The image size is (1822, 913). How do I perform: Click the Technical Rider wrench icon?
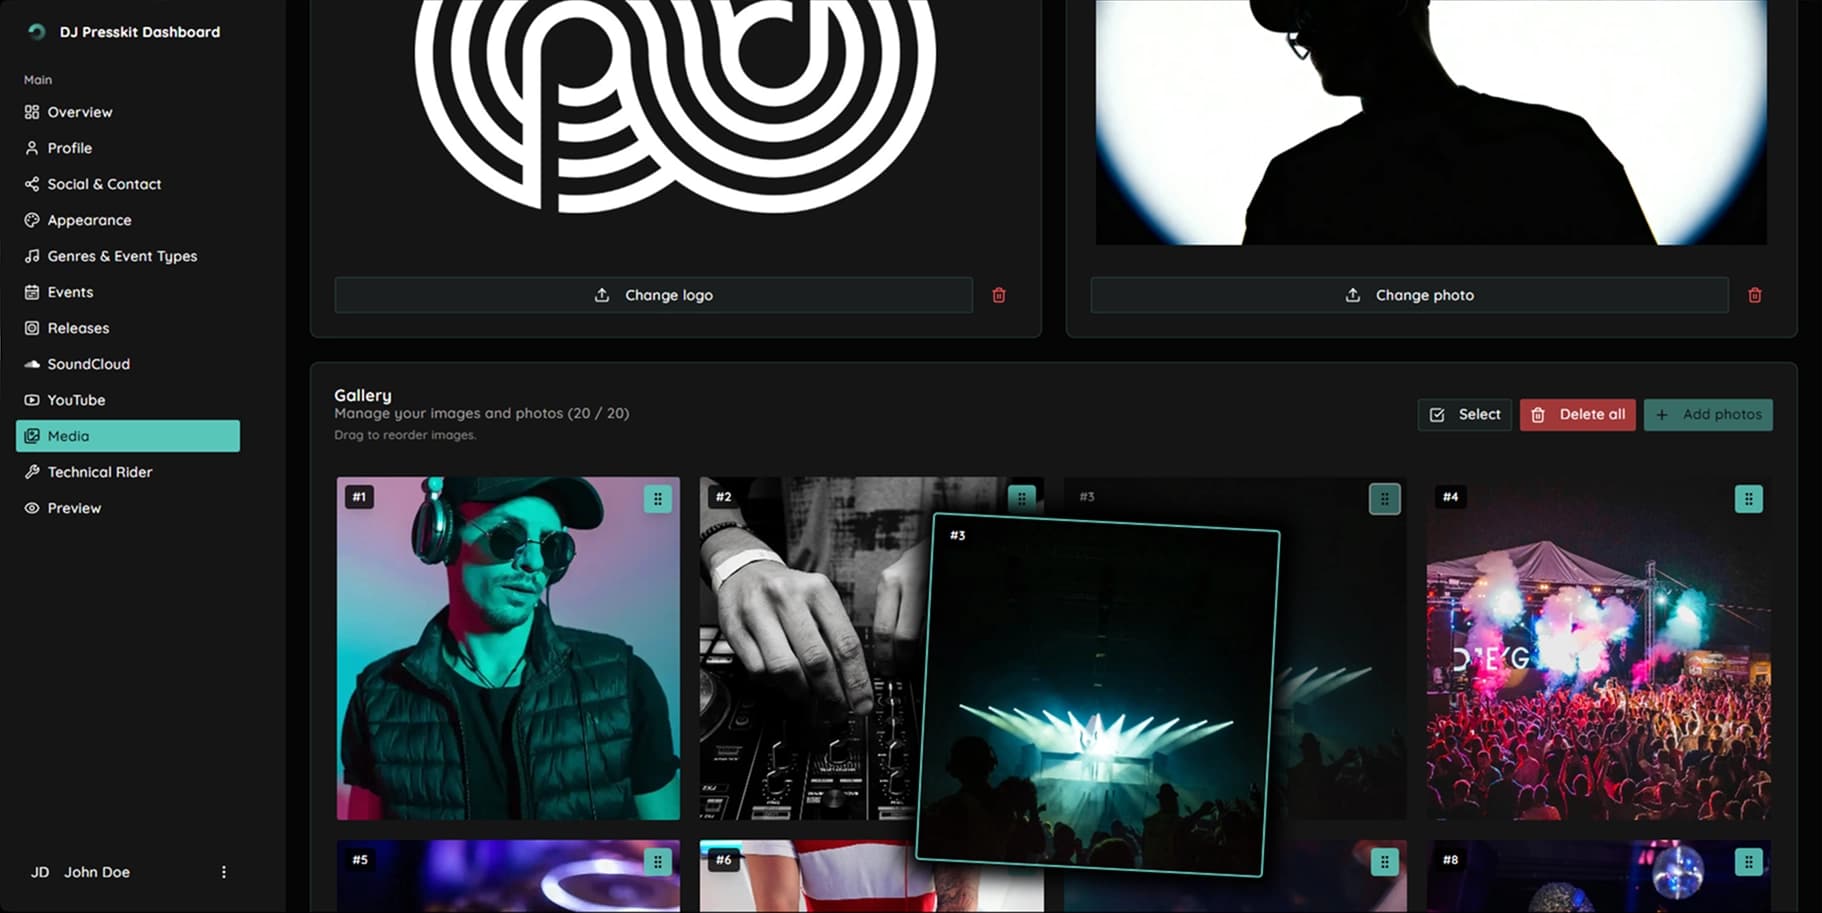point(32,472)
